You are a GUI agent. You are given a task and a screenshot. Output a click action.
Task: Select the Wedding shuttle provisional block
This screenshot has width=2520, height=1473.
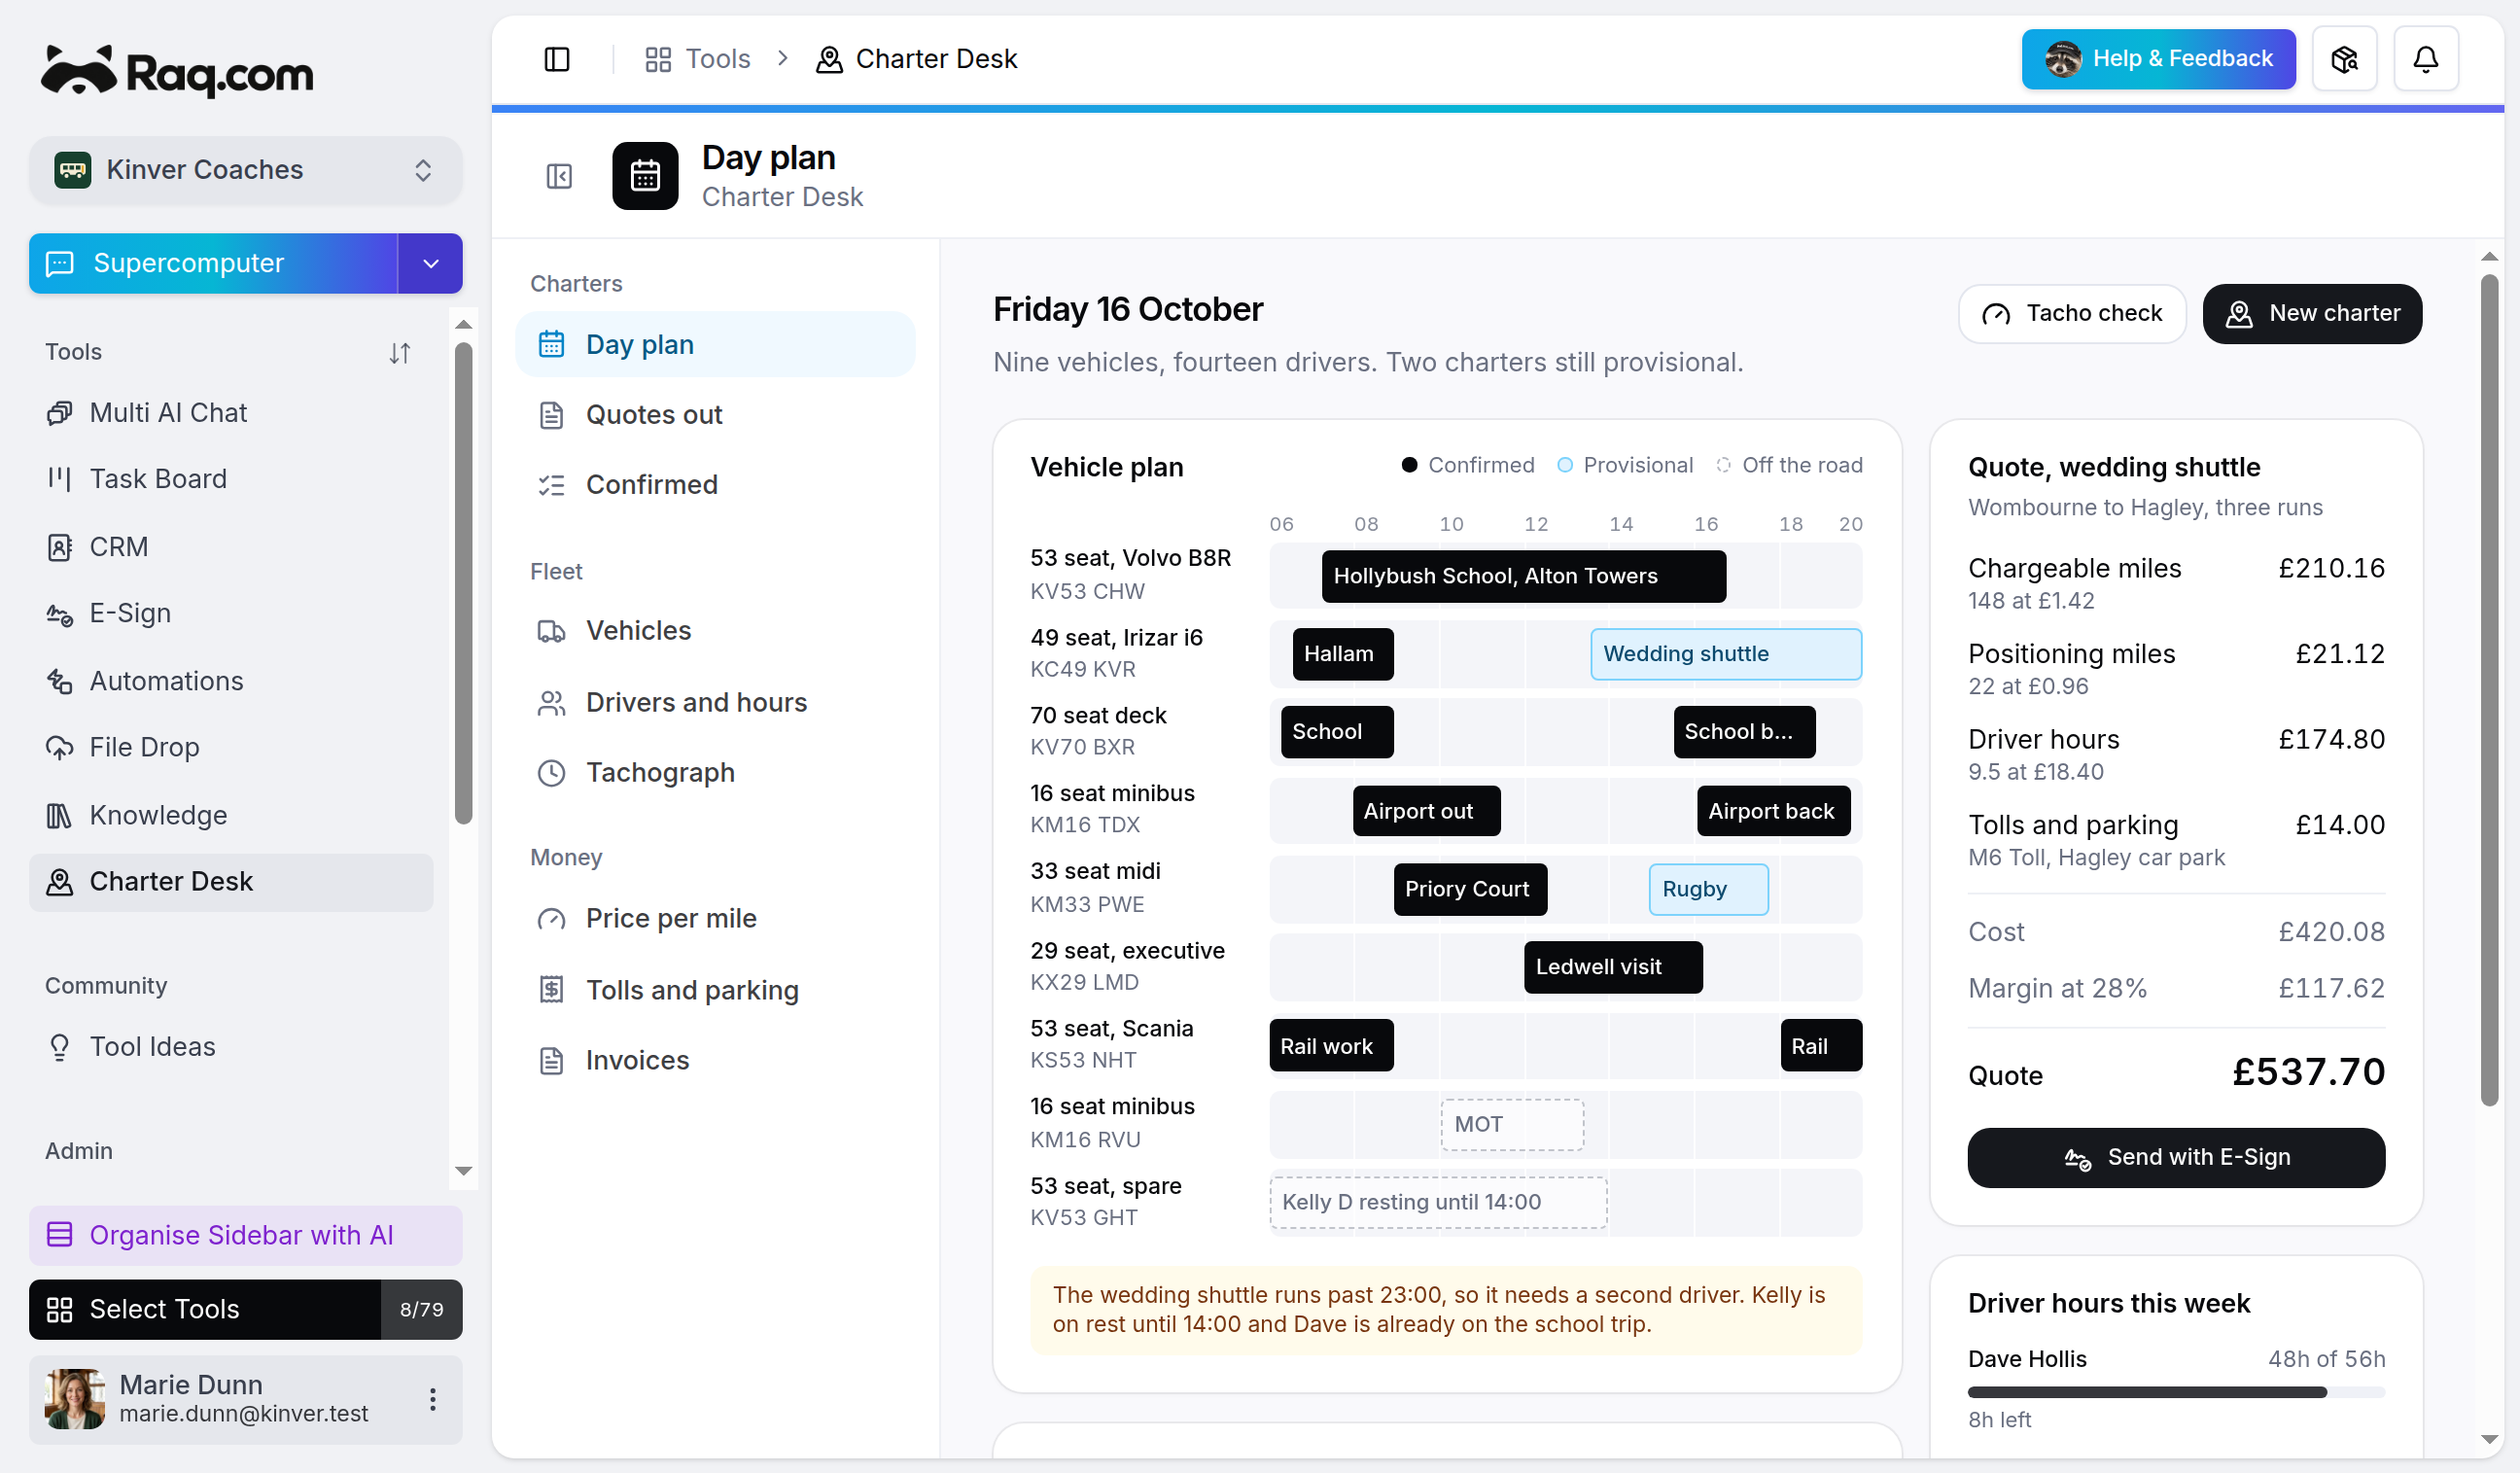[x=1726, y=654]
